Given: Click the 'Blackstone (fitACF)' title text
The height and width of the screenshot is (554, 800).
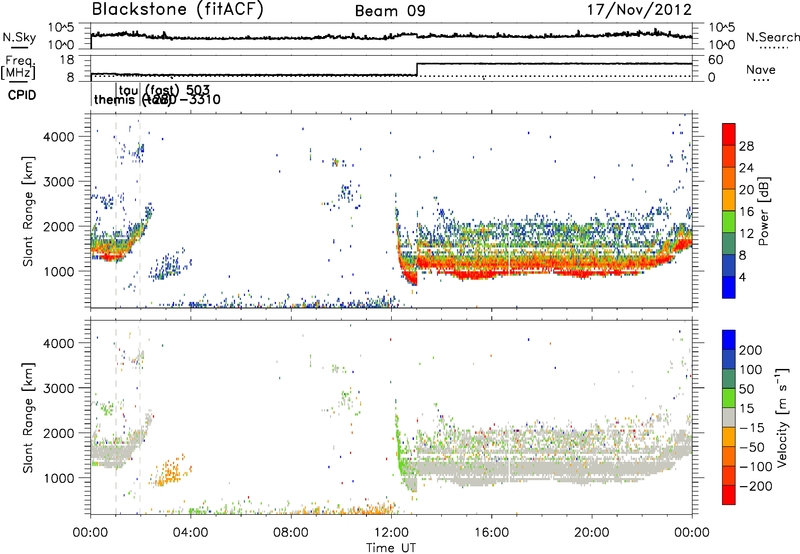Looking at the screenshot, I should 177,10.
